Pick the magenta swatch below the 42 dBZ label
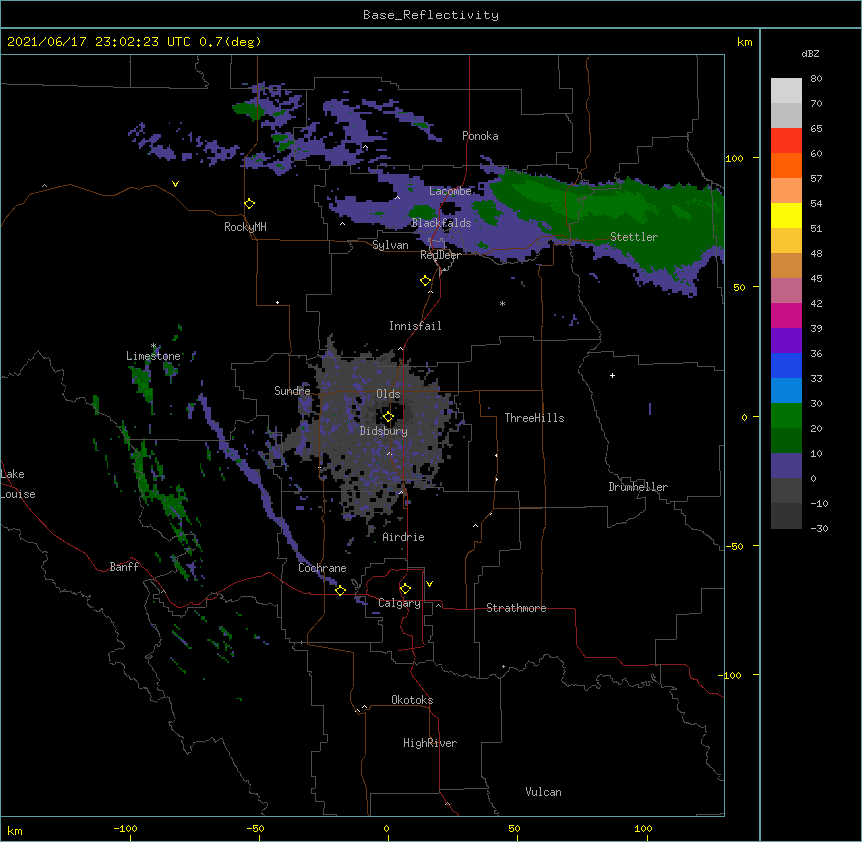Image resolution: width=862 pixels, height=842 pixels. coord(786,315)
